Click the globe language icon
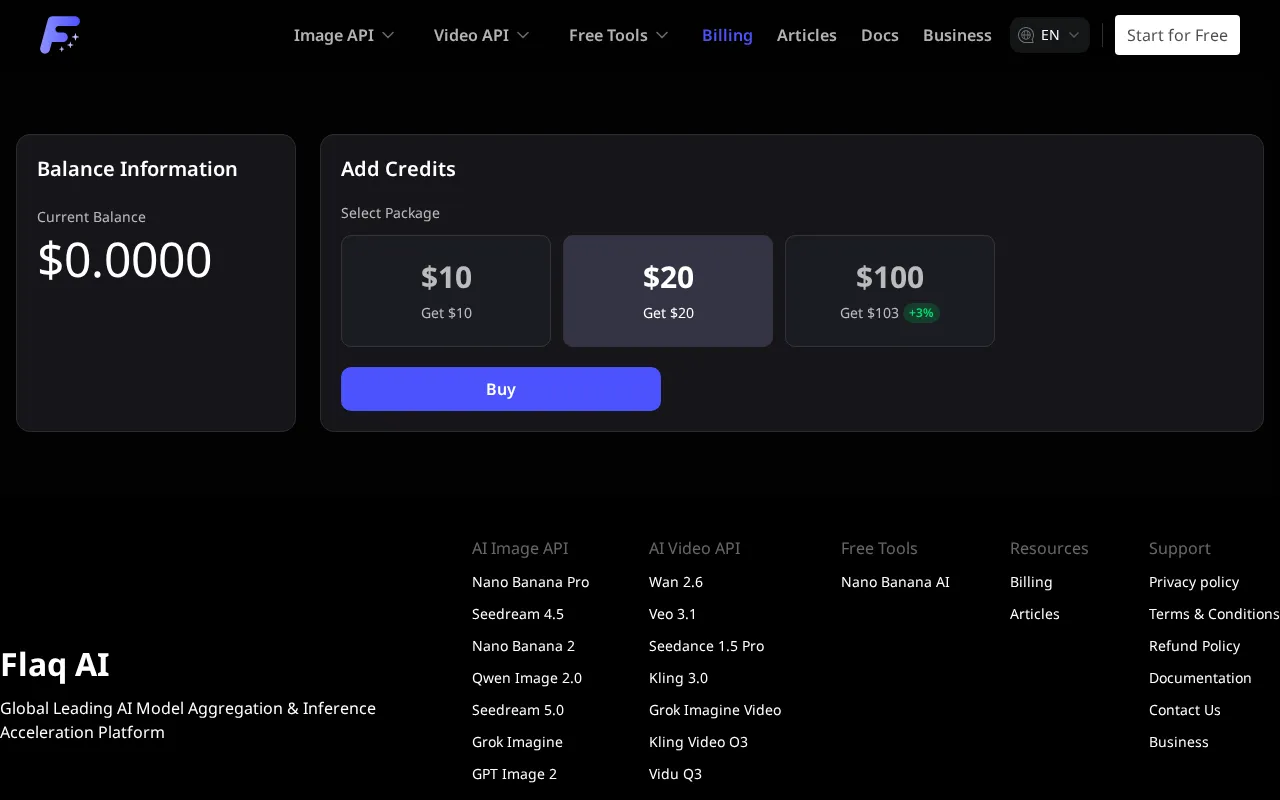The image size is (1280, 800). [1026, 35]
